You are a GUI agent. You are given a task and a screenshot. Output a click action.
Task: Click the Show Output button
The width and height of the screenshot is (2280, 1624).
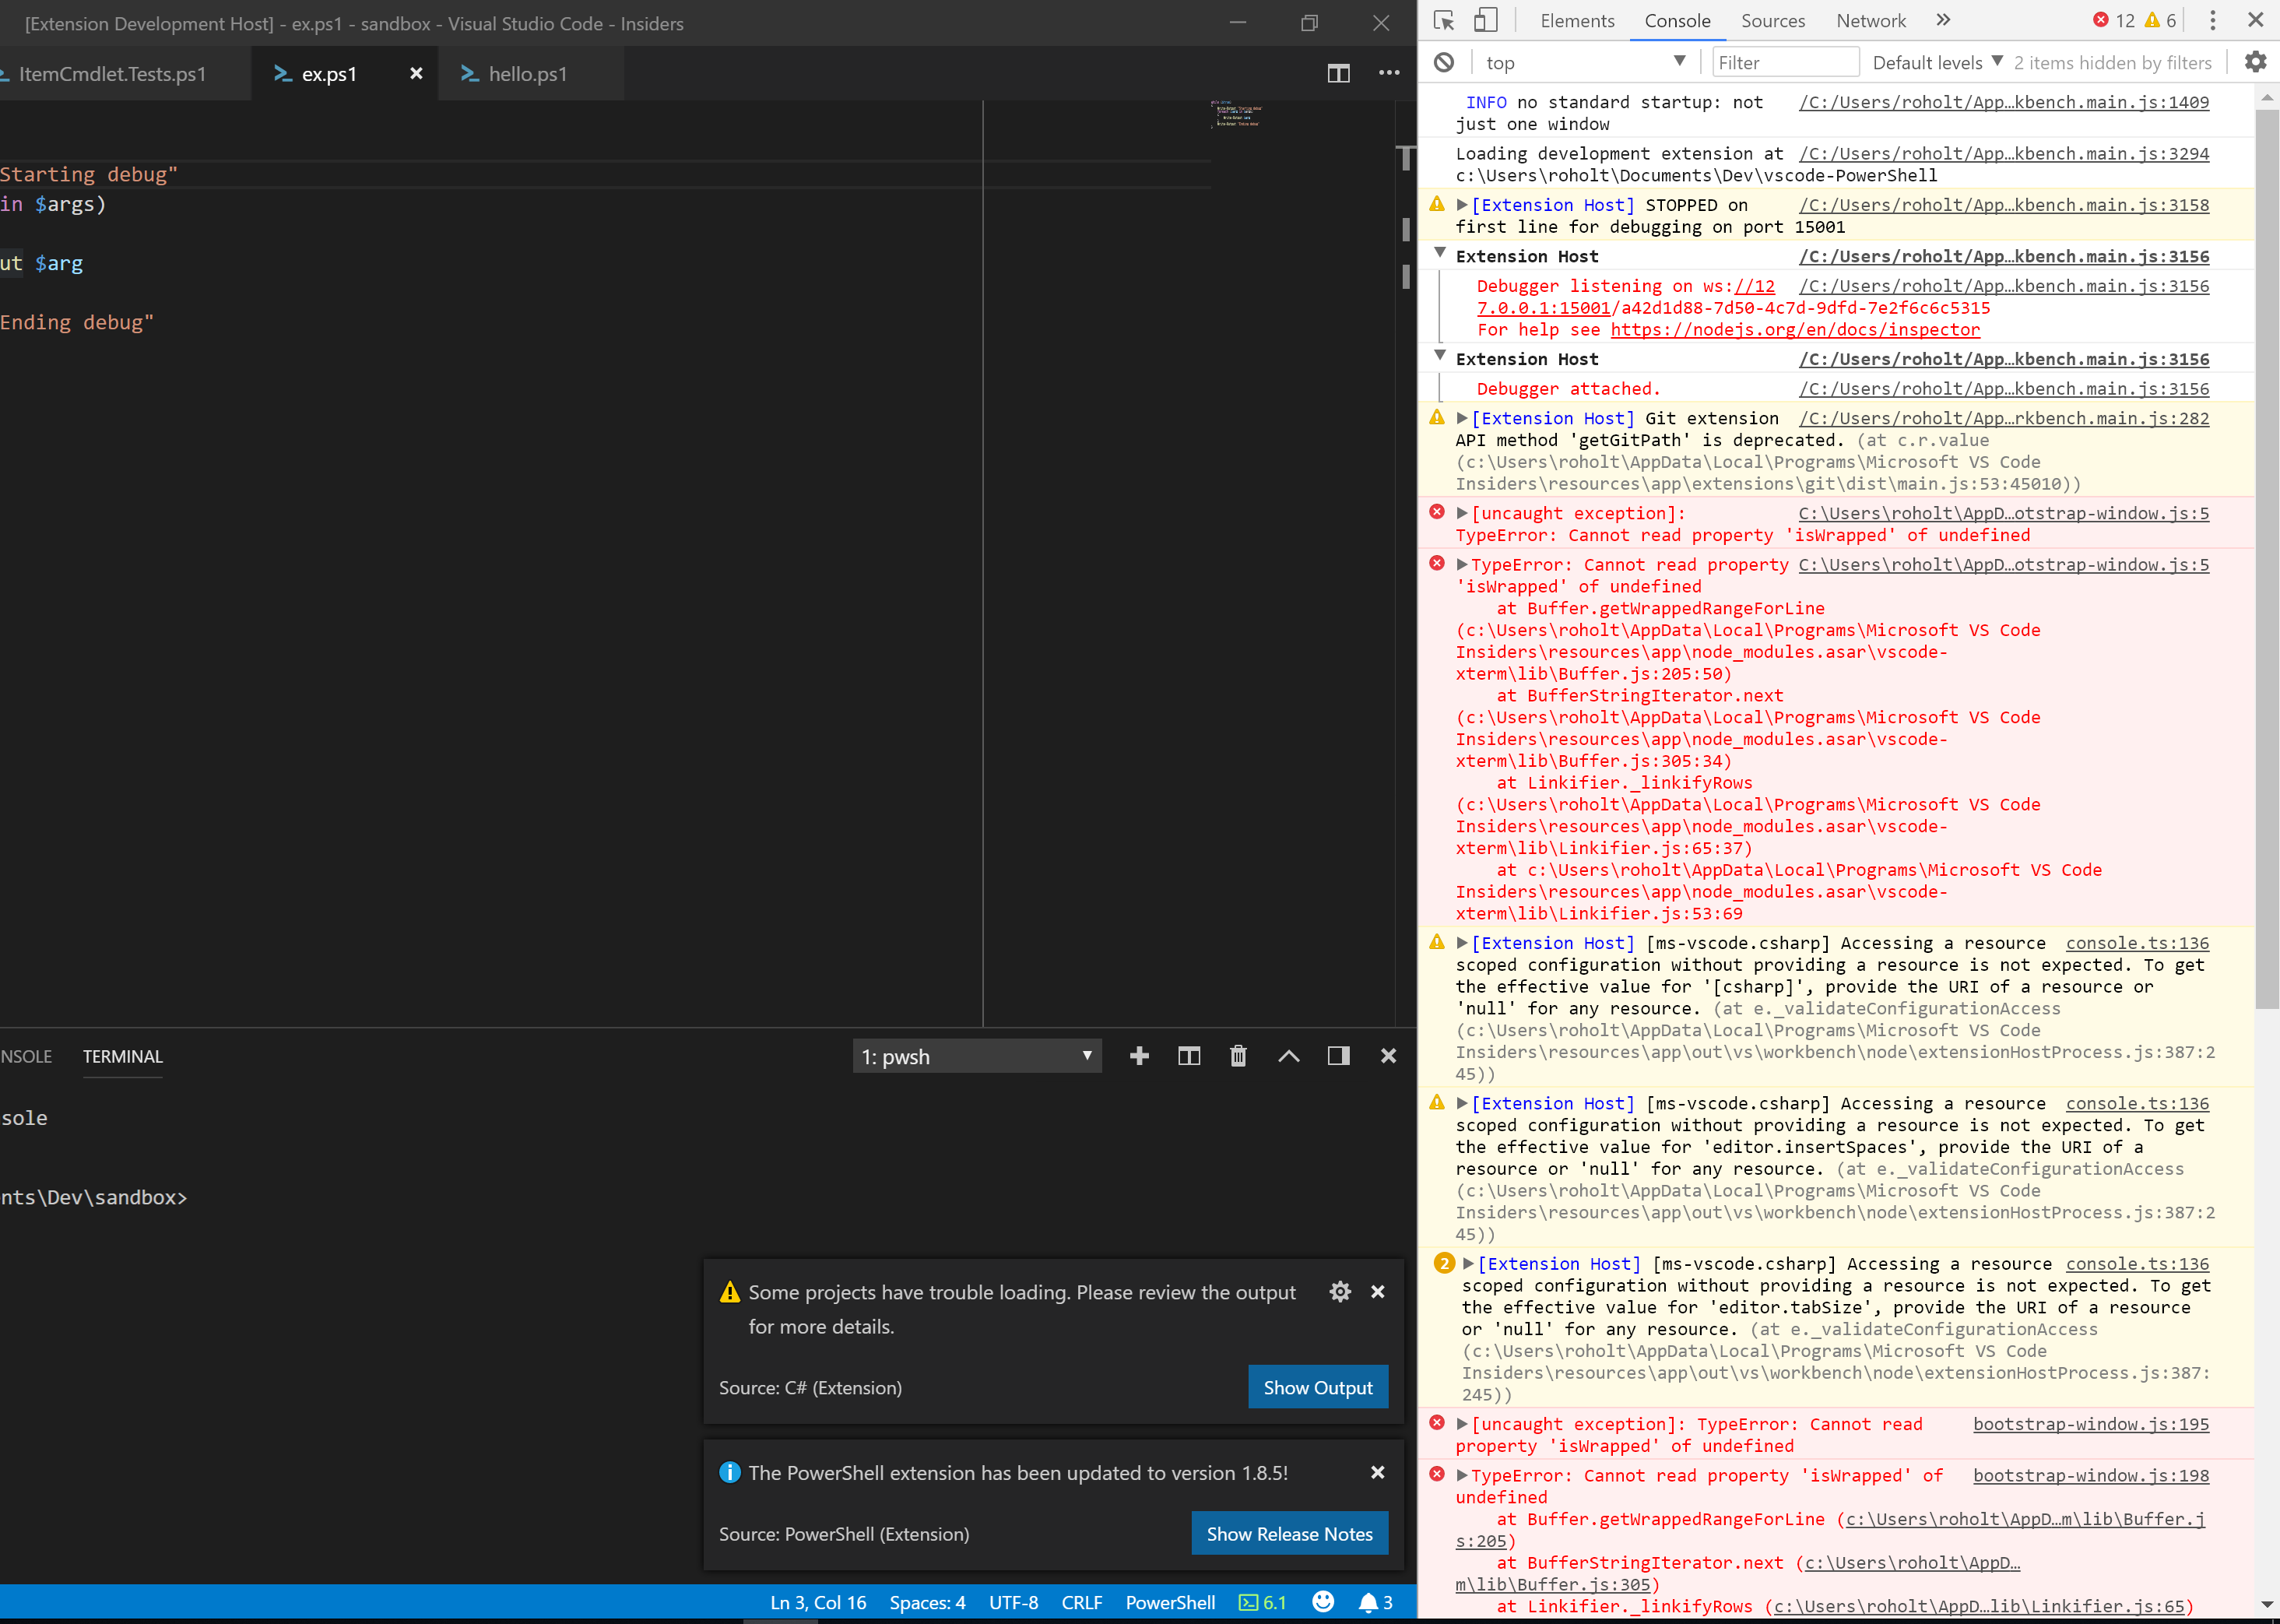coord(1317,1387)
